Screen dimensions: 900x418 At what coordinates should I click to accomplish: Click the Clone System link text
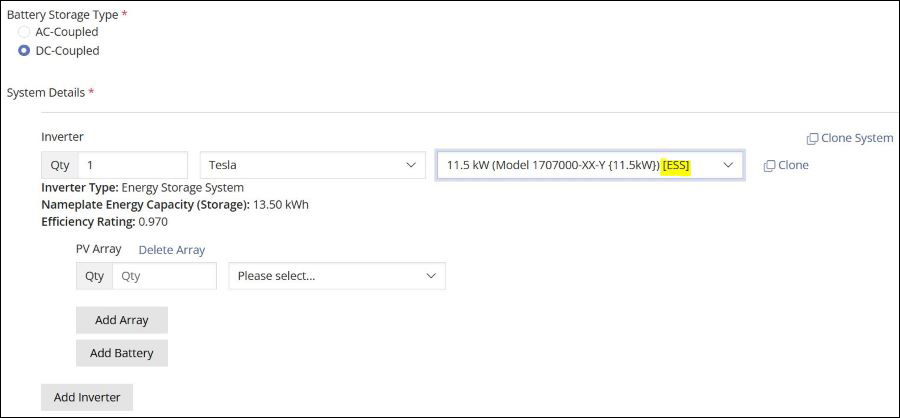(856, 138)
